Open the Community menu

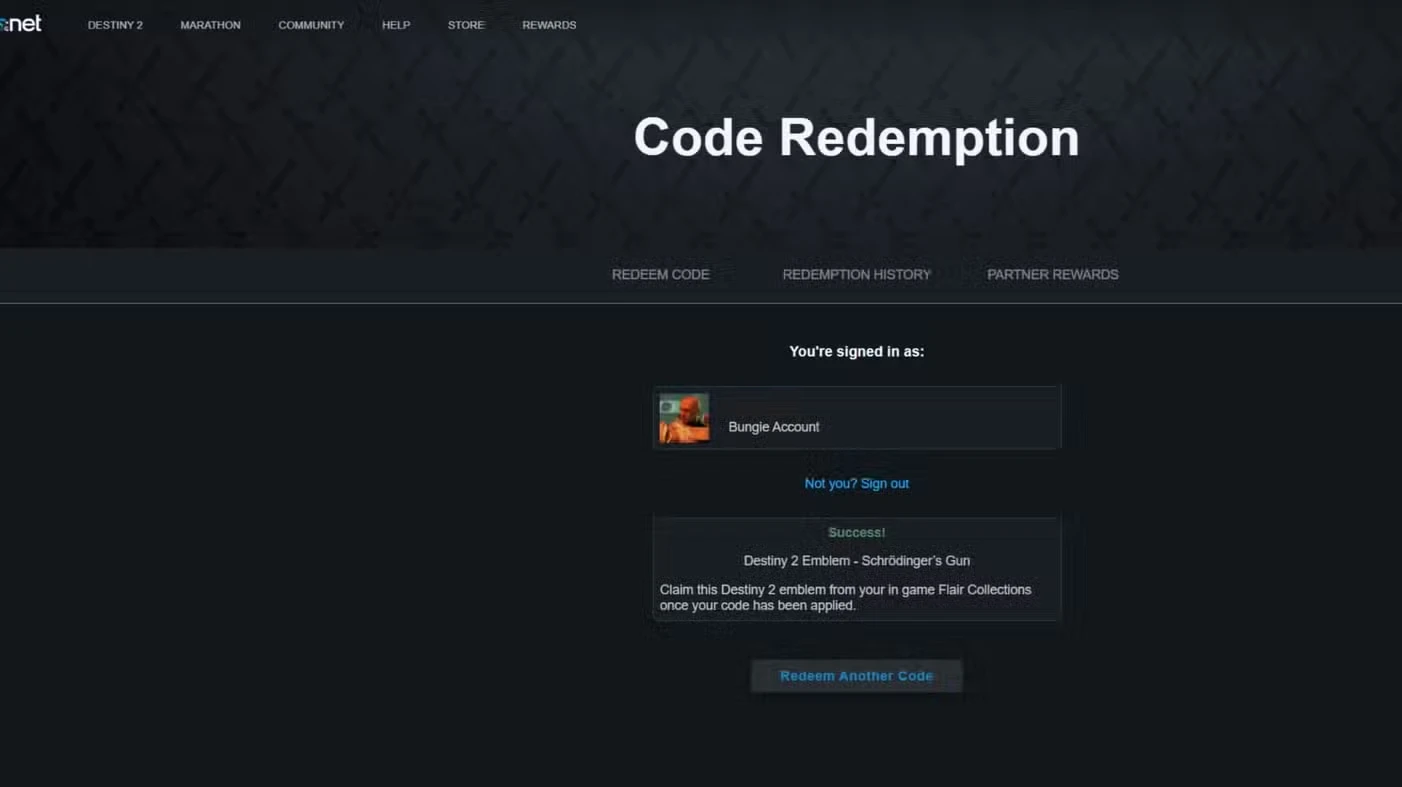coord(311,25)
